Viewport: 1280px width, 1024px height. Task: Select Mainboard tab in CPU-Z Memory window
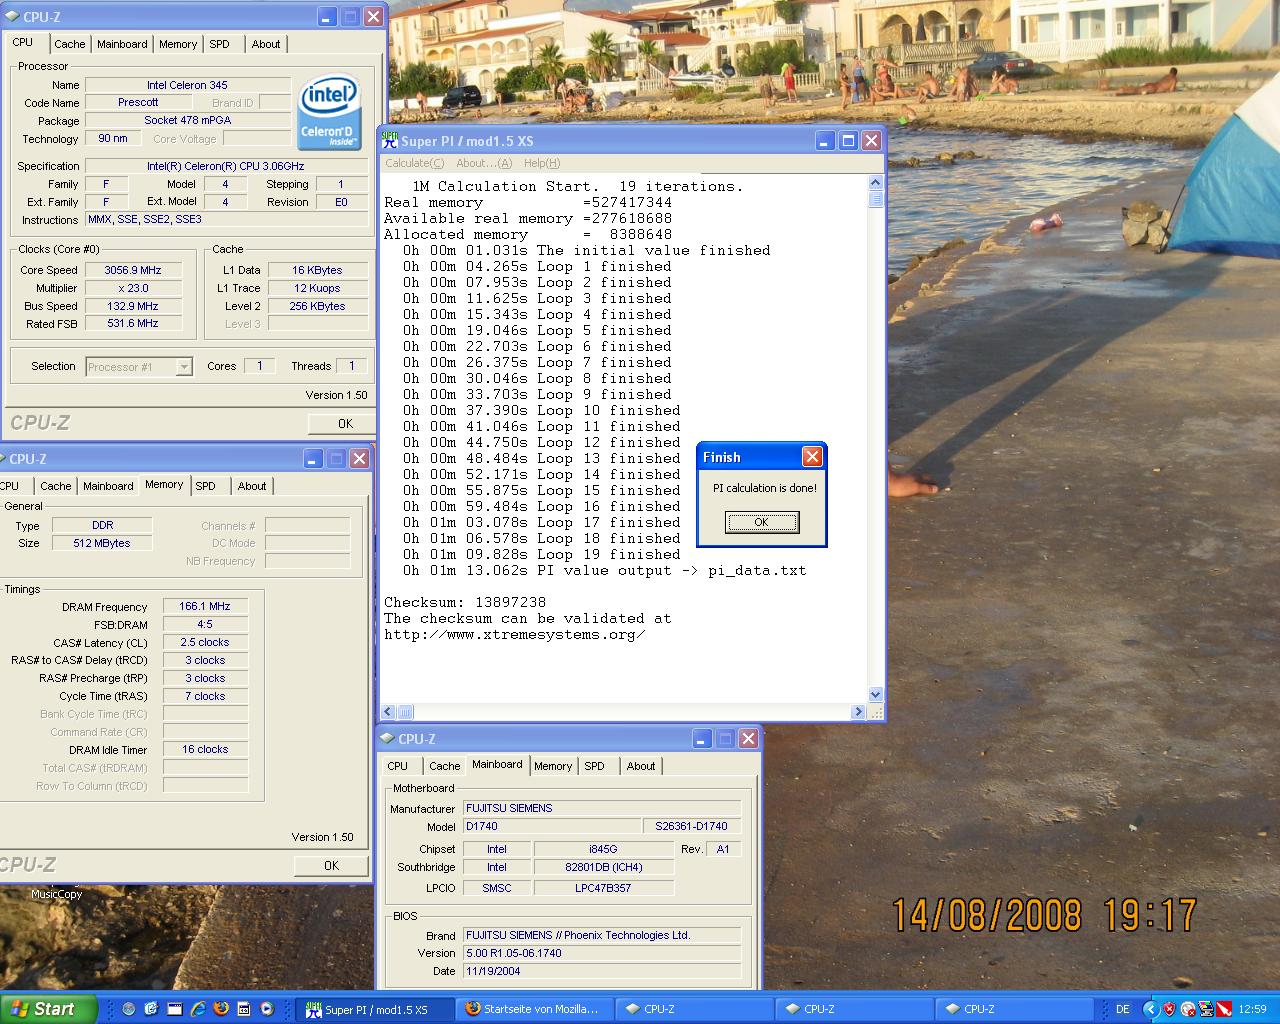108,486
